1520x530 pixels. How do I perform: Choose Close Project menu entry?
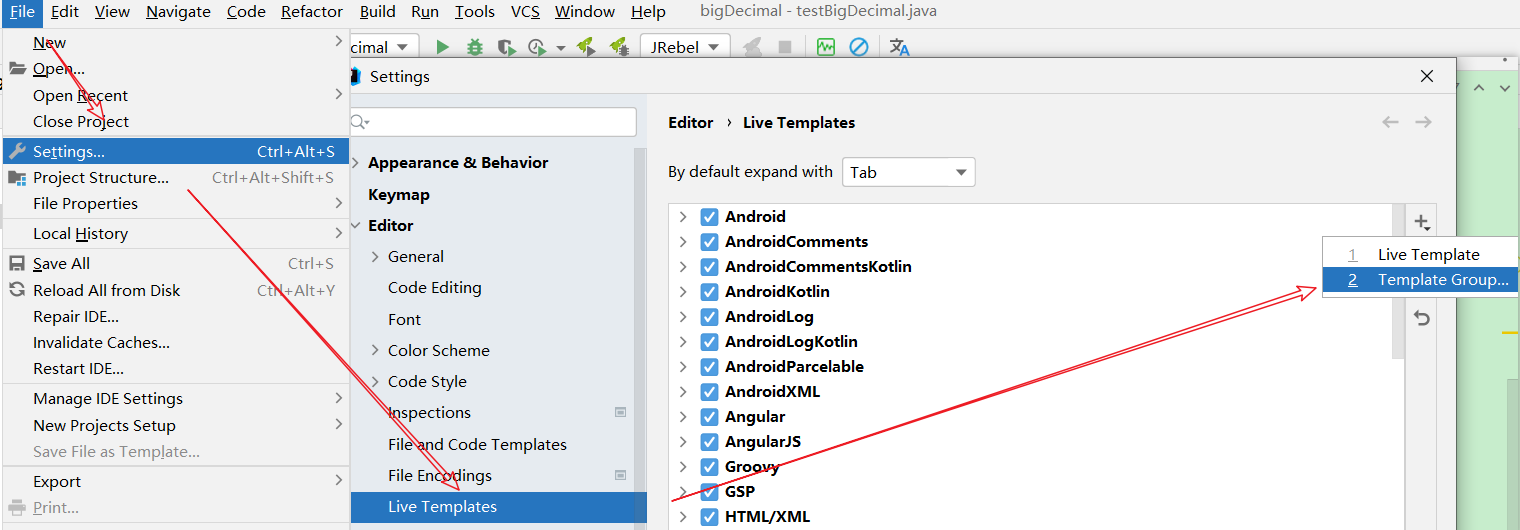pyautogui.click(x=175, y=121)
